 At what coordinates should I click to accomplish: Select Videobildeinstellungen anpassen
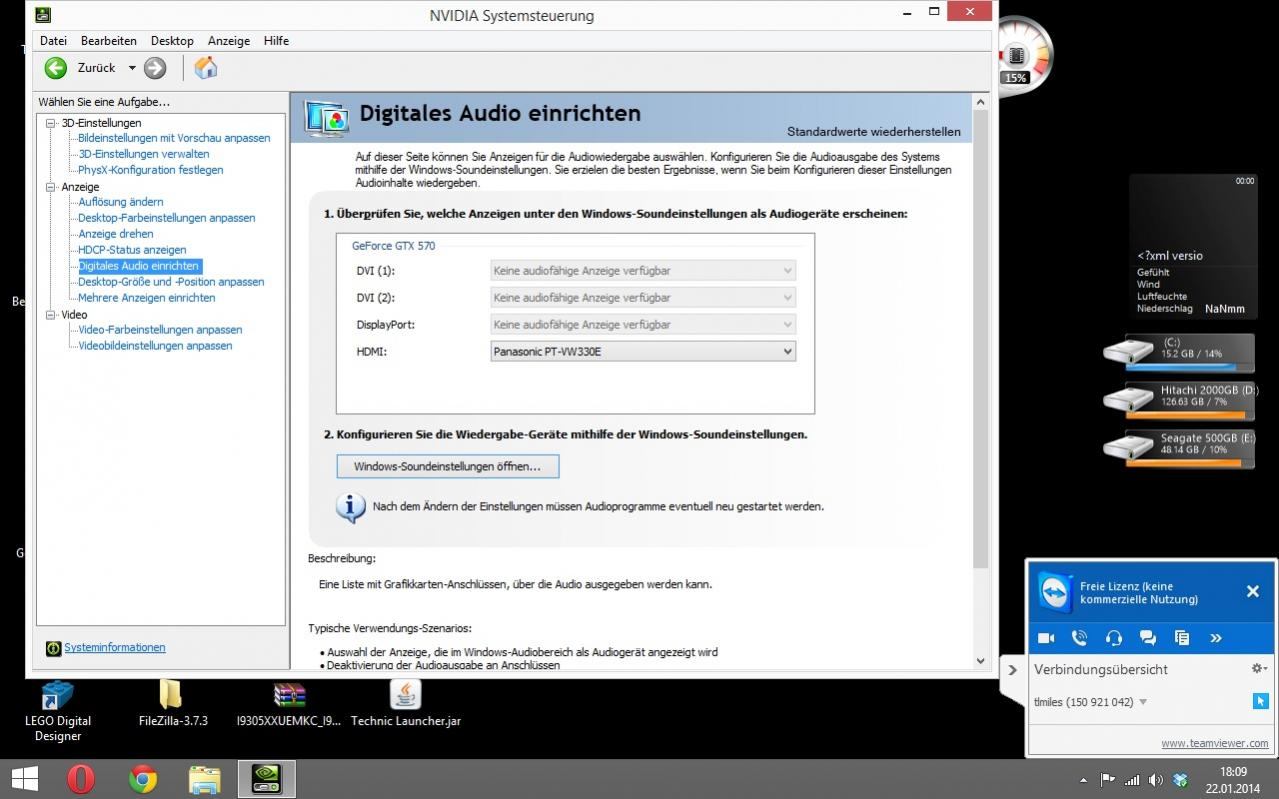pos(155,346)
